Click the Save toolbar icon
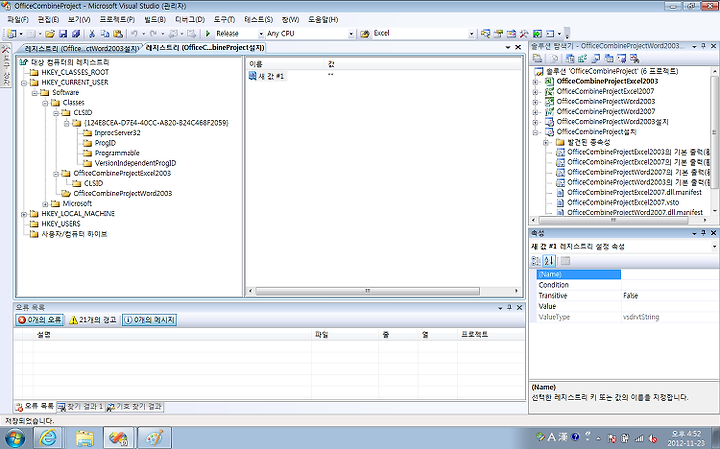Viewport: 720px width, 449px height. coord(63,34)
